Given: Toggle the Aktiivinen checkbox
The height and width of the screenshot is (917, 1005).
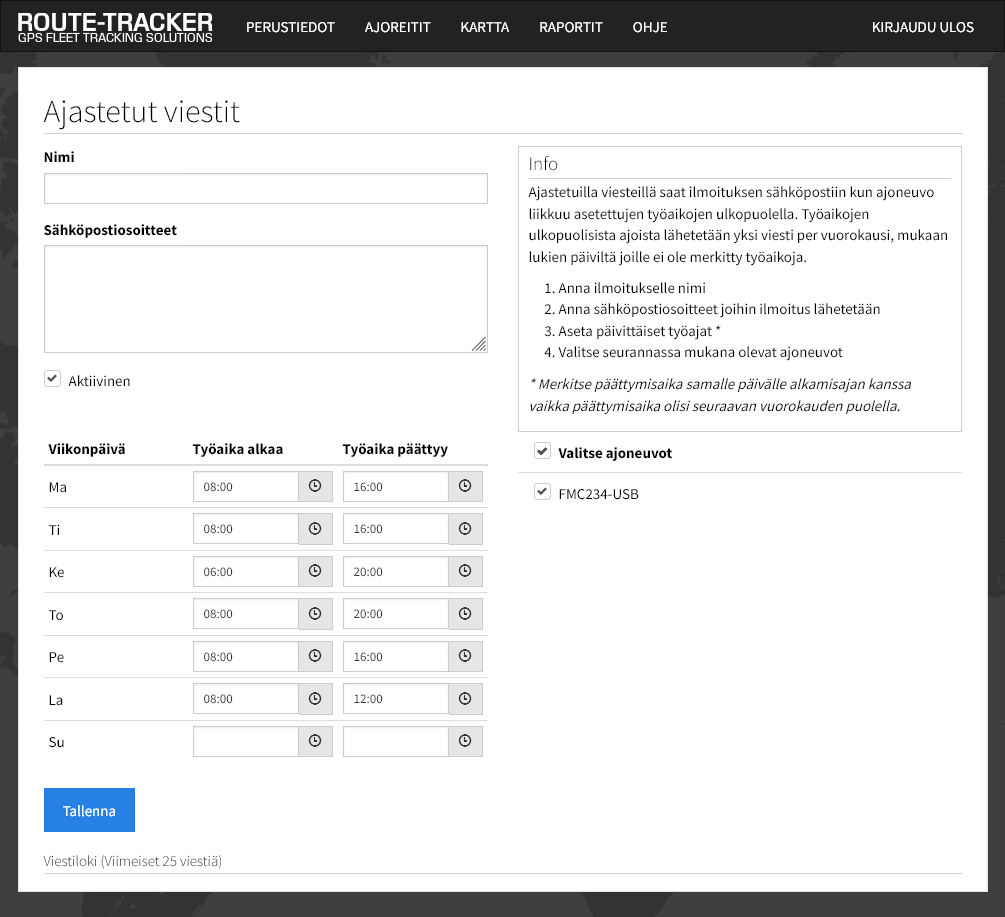Looking at the screenshot, I should [53, 380].
